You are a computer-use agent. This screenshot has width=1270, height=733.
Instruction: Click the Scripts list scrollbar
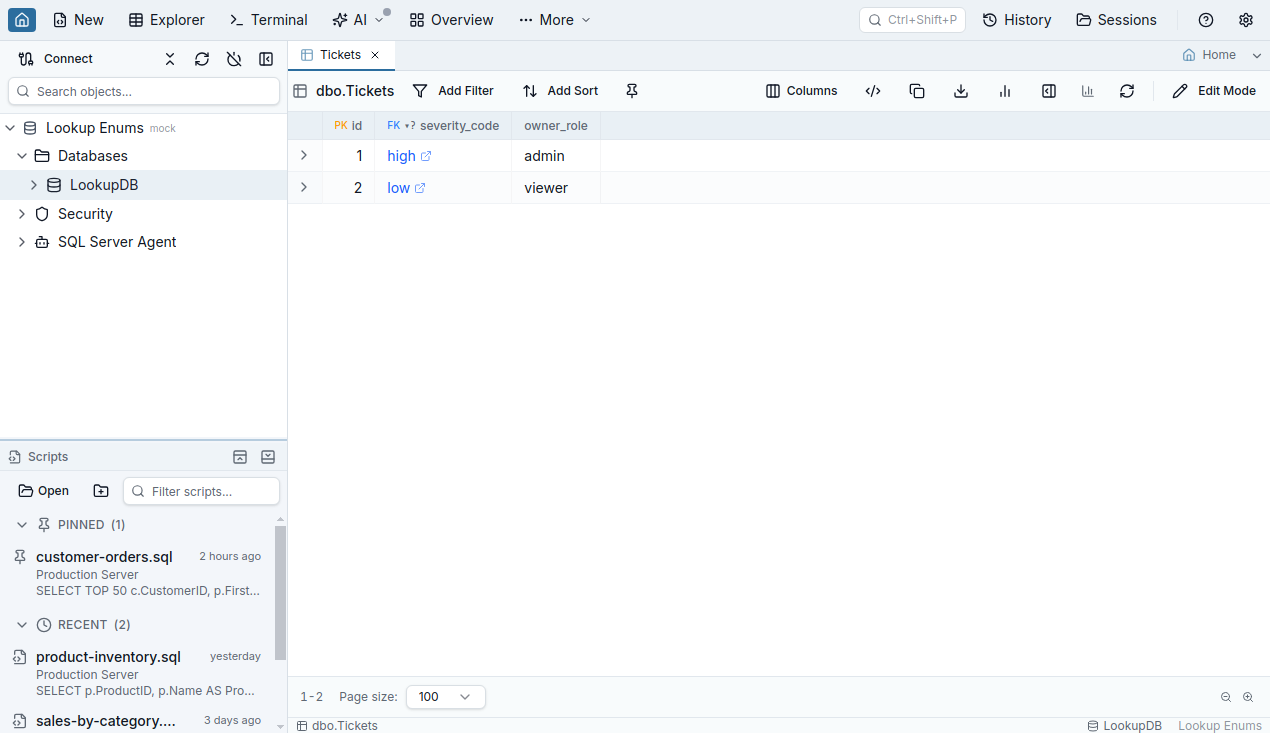click(280, 592)
